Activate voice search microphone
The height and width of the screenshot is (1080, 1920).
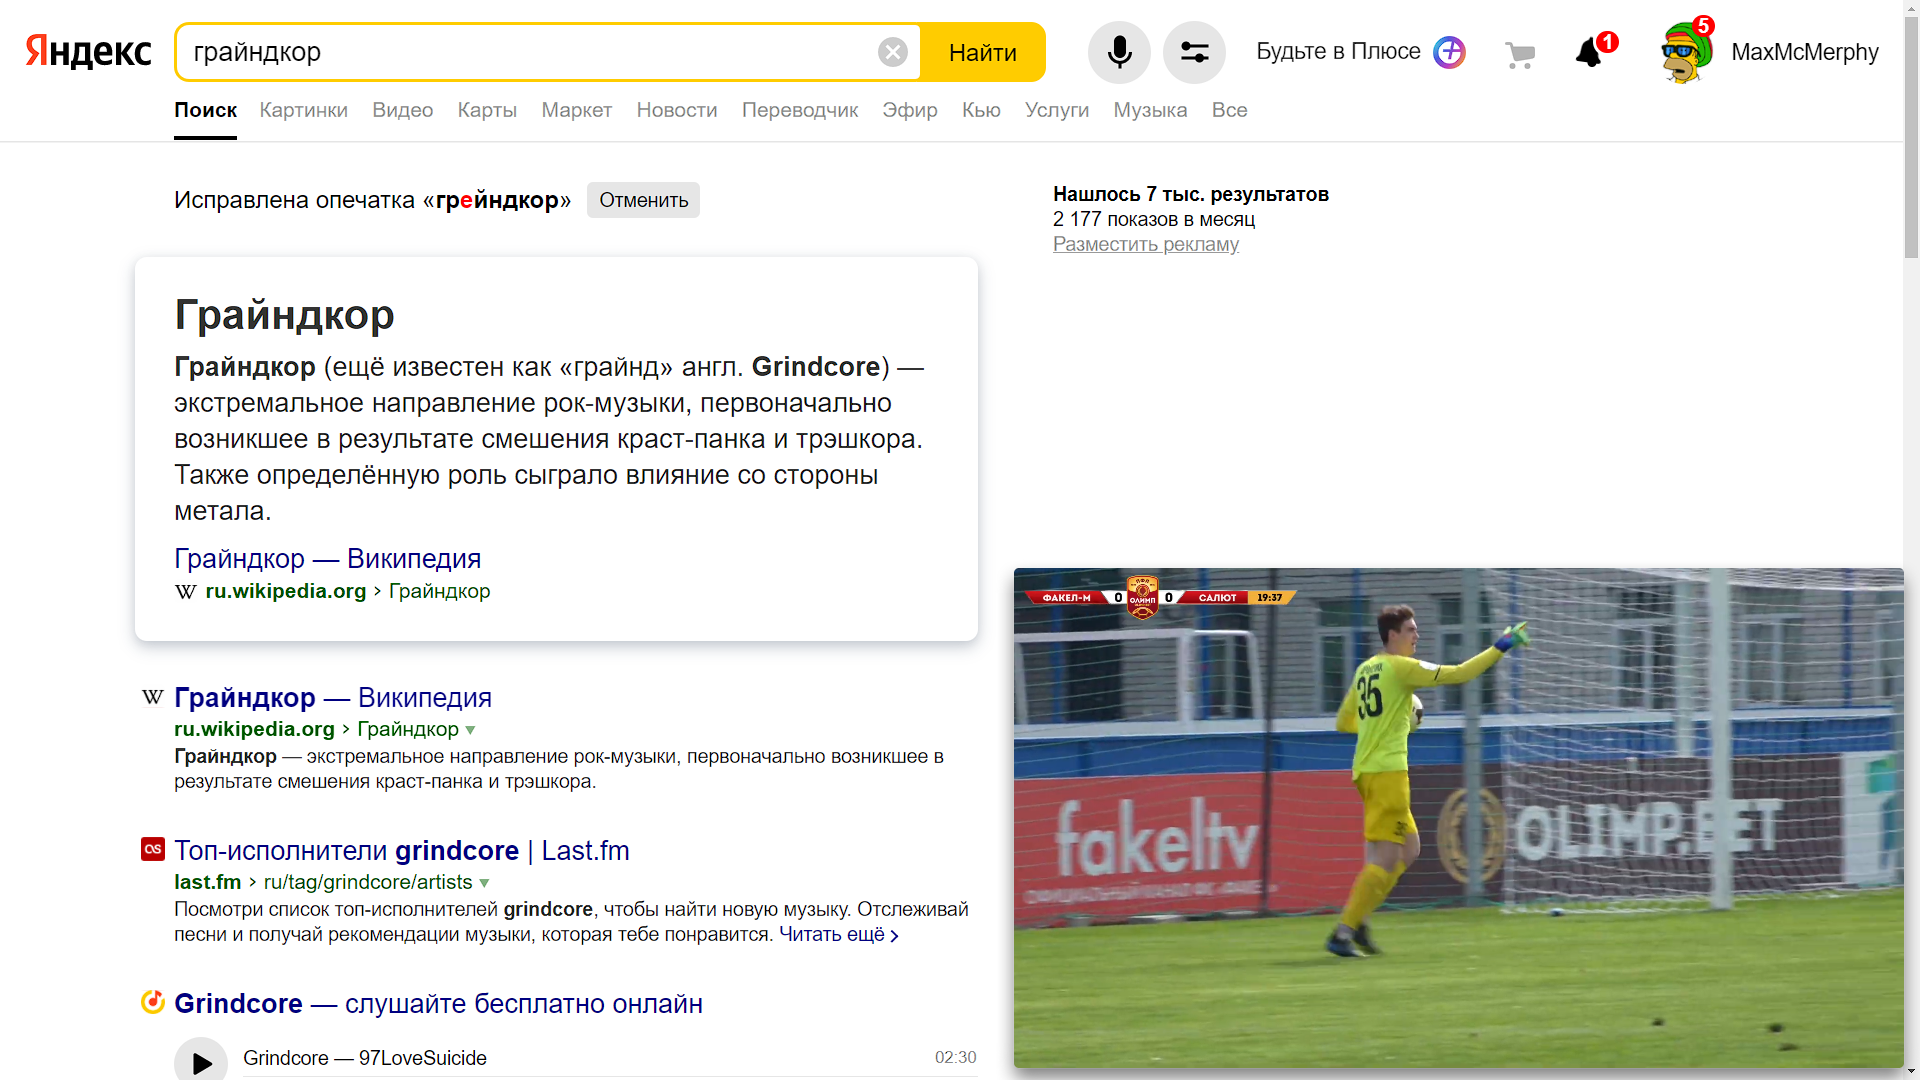tap(1119, 52)
